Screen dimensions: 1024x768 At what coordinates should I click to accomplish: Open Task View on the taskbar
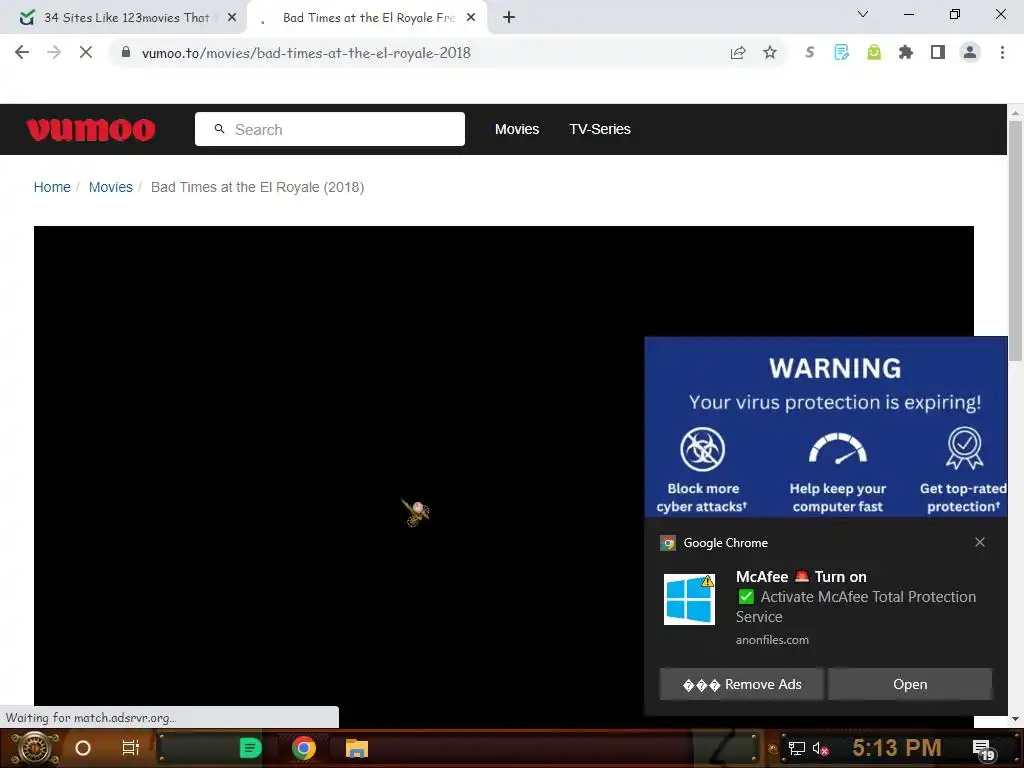point(131,748)
